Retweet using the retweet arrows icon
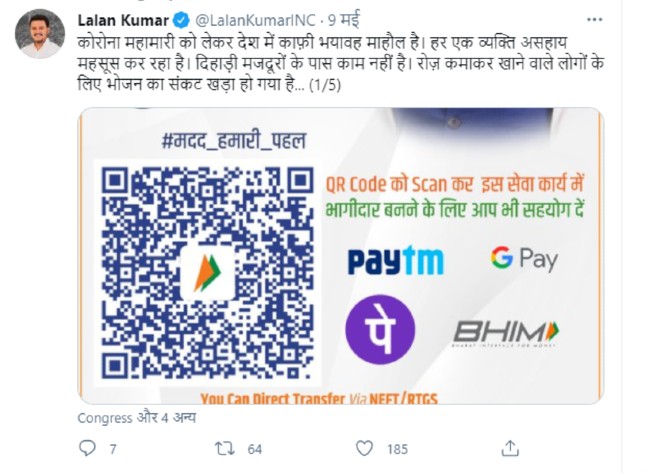650x473 pixels. pos(225,449)
